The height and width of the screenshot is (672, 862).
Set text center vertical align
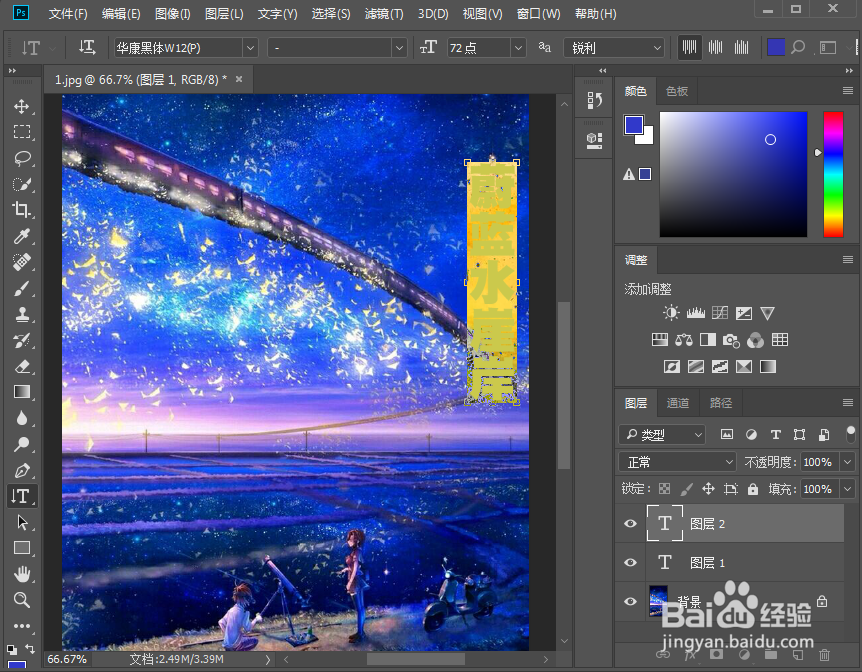pyautogui.click(x=715, y=48)
